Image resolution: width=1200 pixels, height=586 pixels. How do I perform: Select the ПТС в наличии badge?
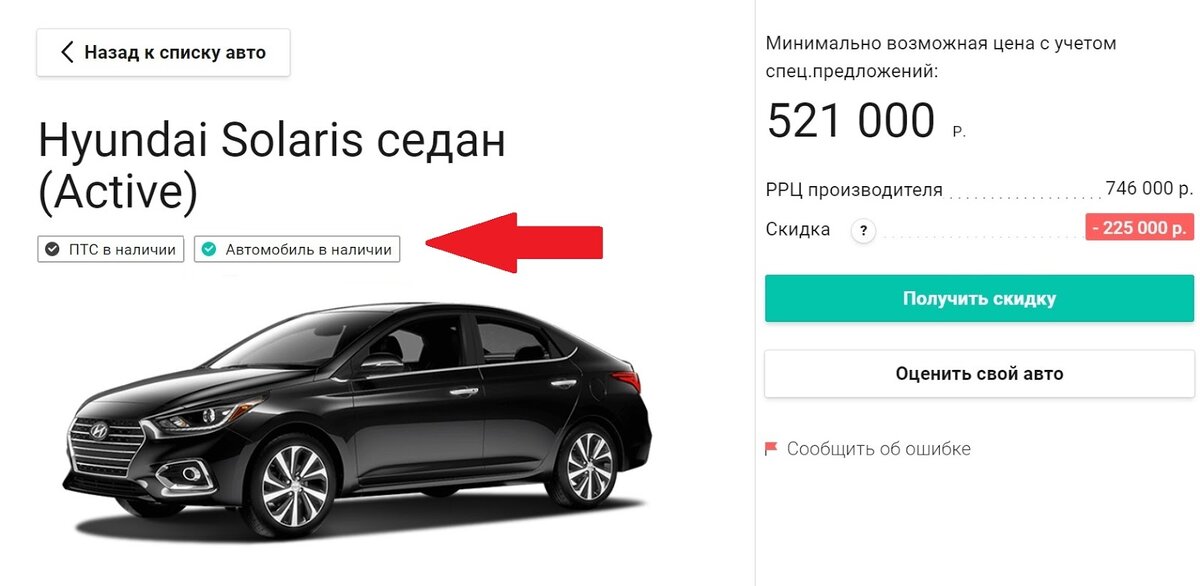(x=111, y=250)
